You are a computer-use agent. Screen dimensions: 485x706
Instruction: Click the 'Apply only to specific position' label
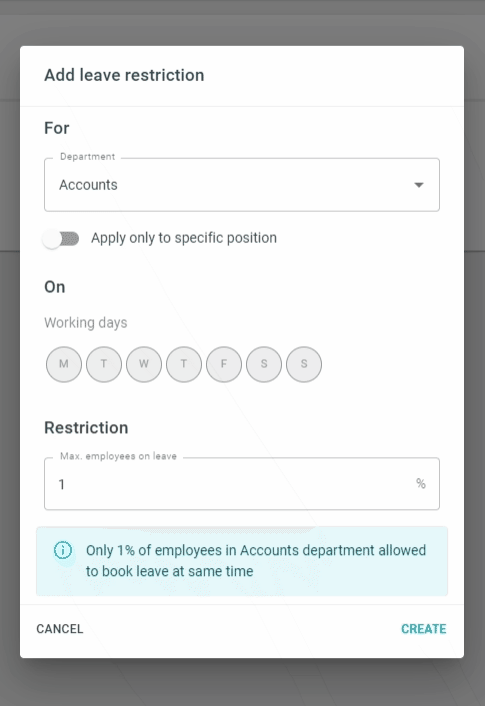click(184, 238)
